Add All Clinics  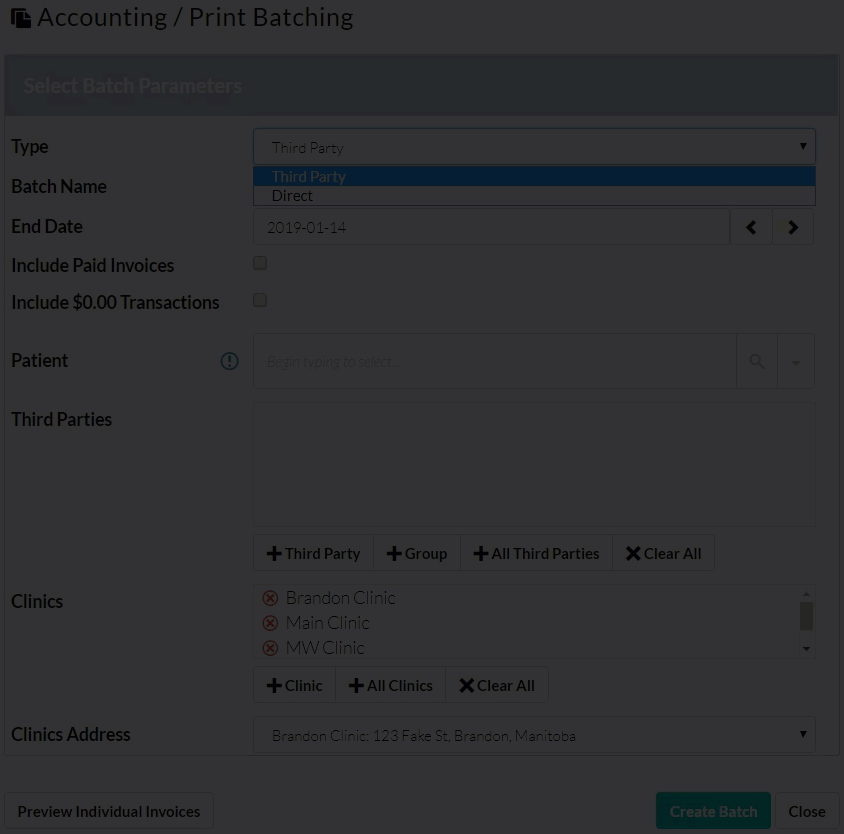tap(391, 685)
